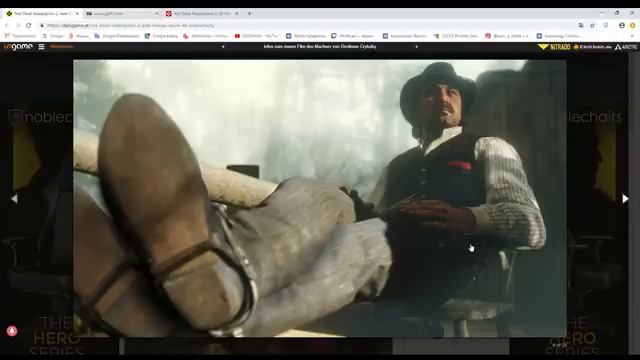Click the red notification bell button
The image size is (640, 360).
[x=12, y=331]
